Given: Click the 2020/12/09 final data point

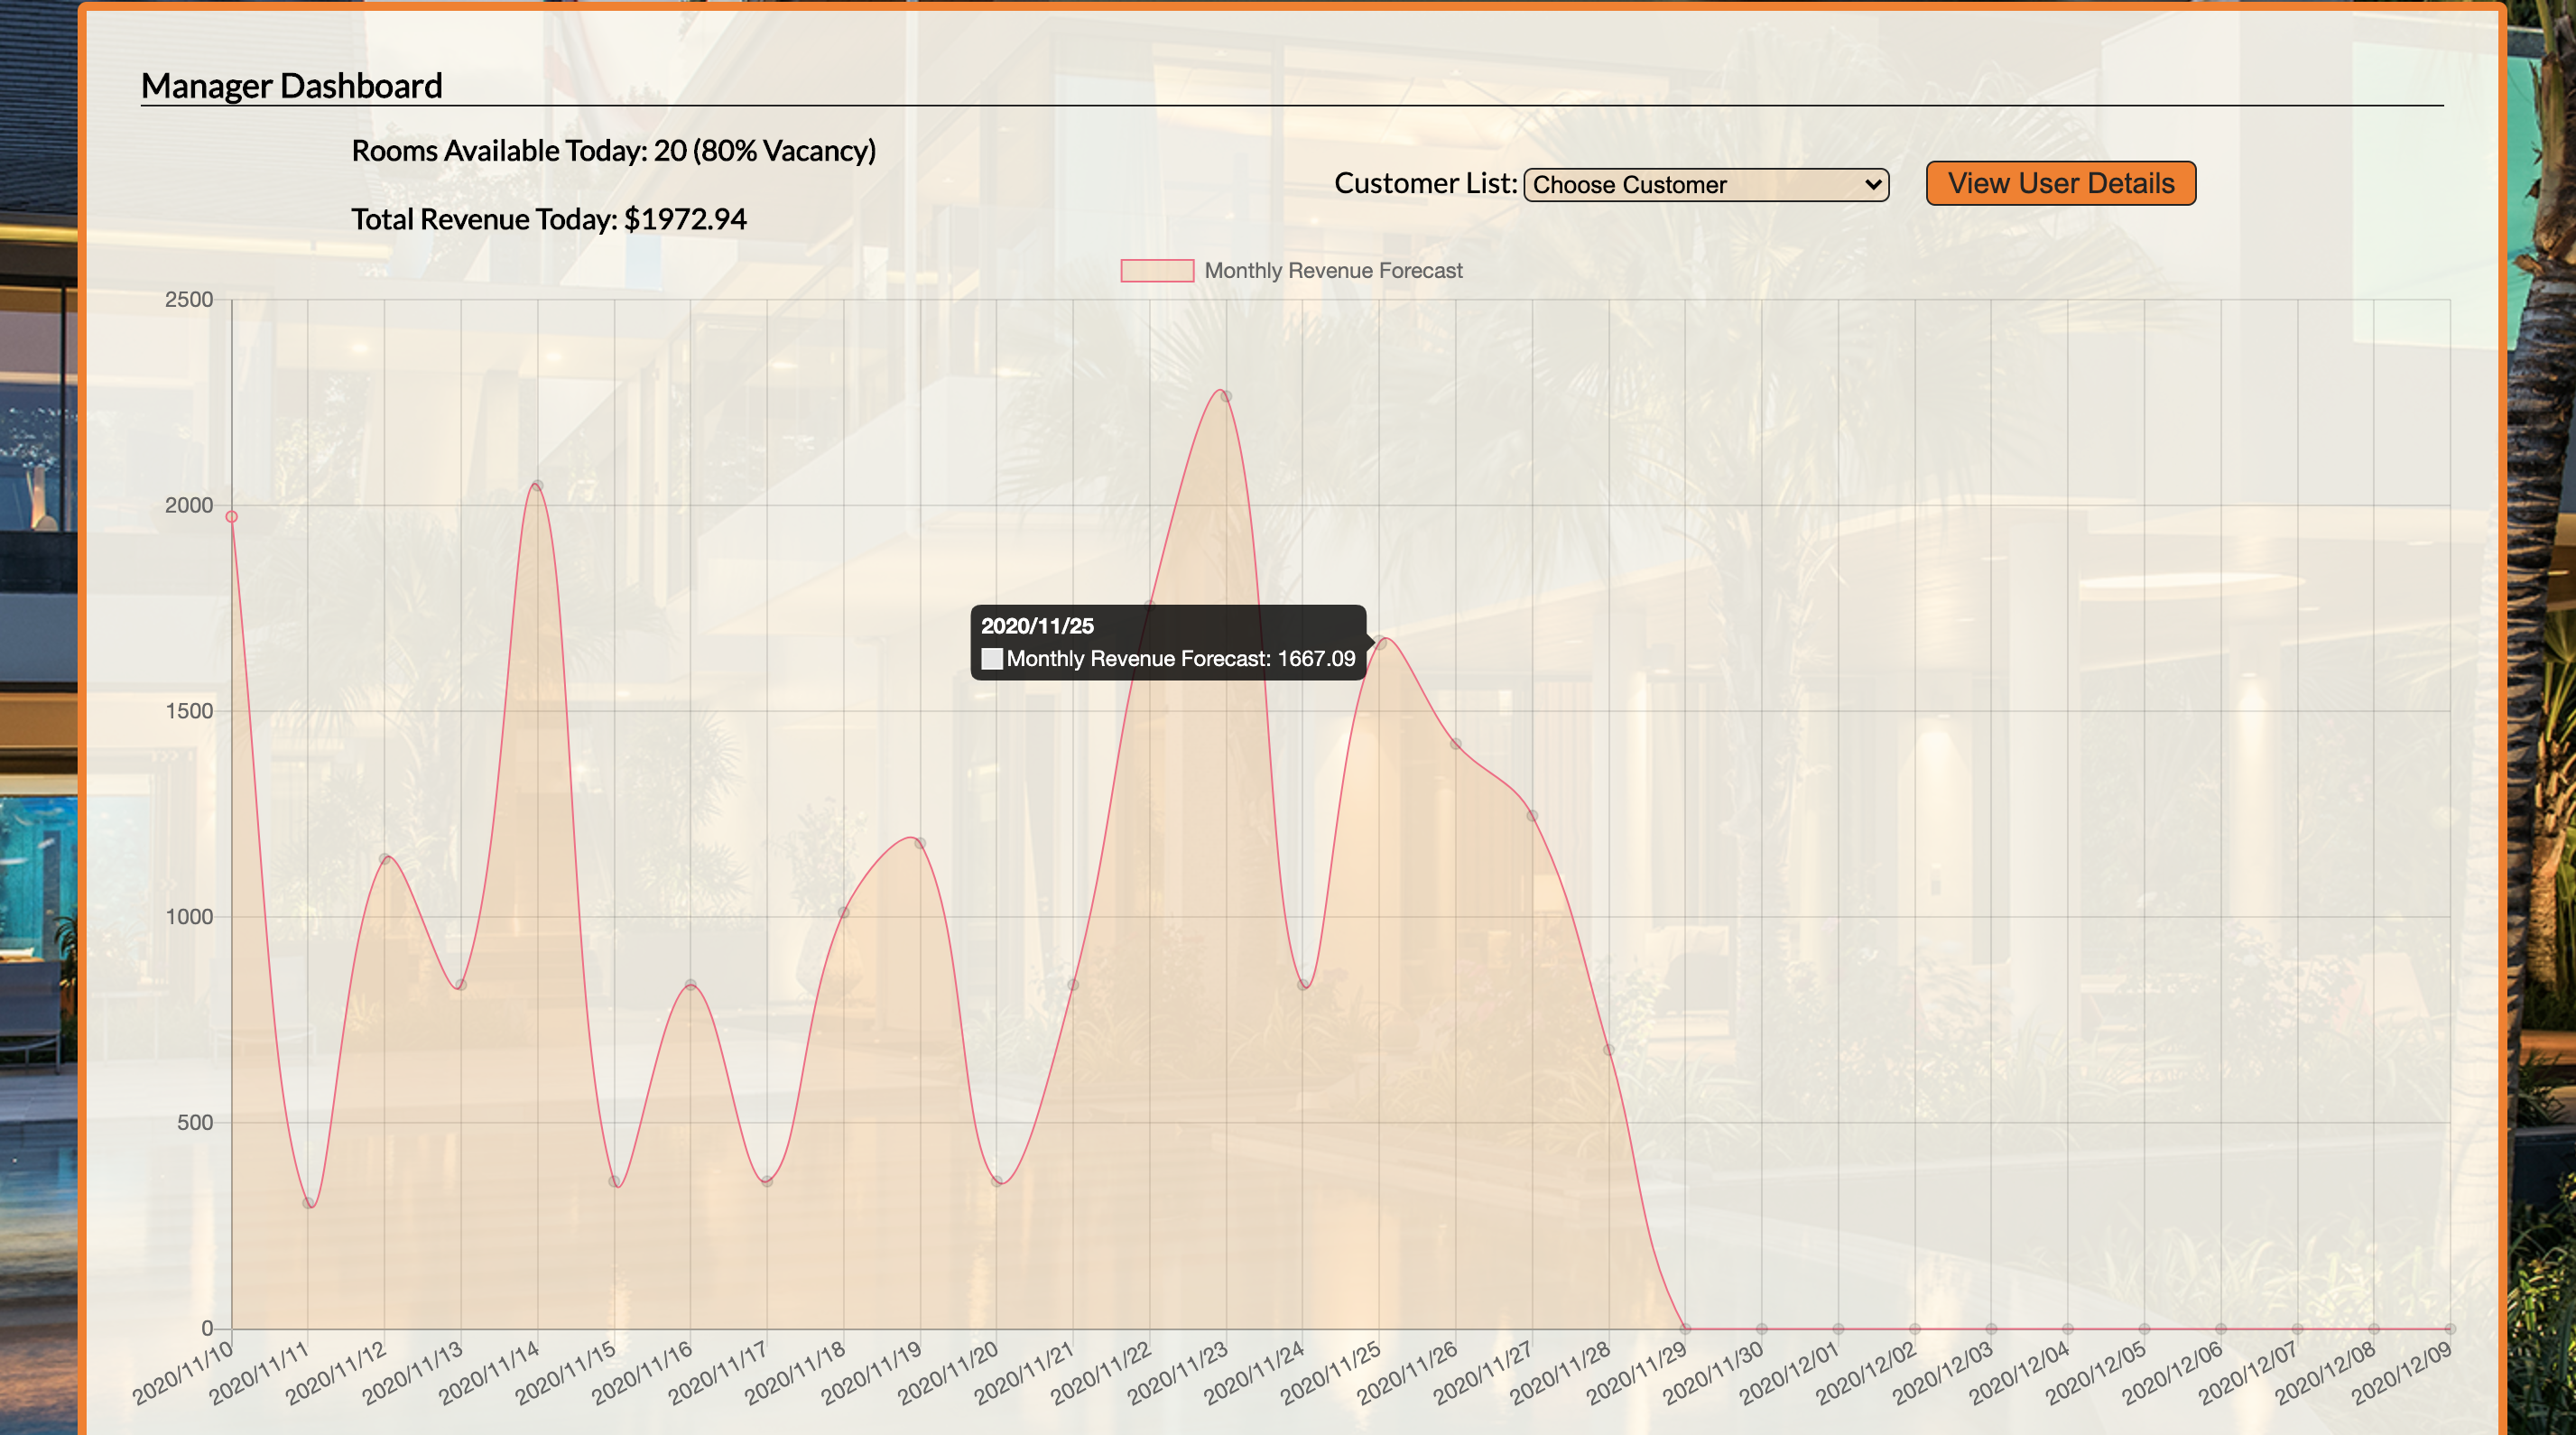Looking at the screenshot, I should coord(2450,1329).
